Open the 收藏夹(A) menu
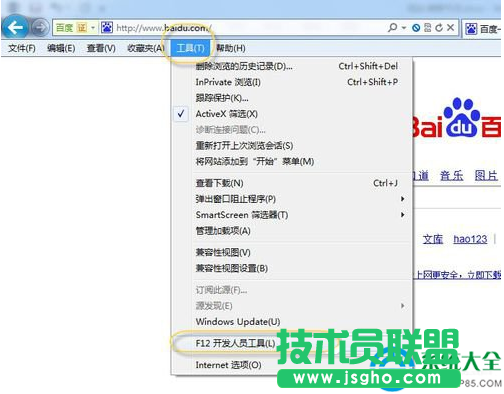 point(146,48)
